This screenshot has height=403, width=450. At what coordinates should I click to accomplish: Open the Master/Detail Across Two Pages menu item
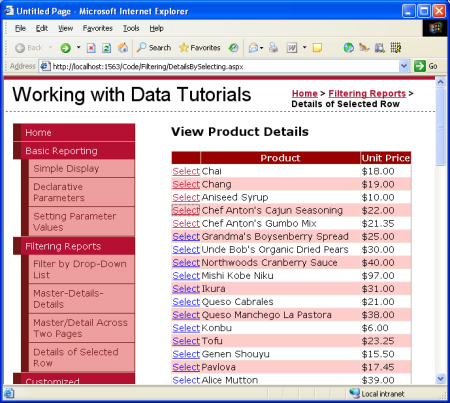[81, 328]
